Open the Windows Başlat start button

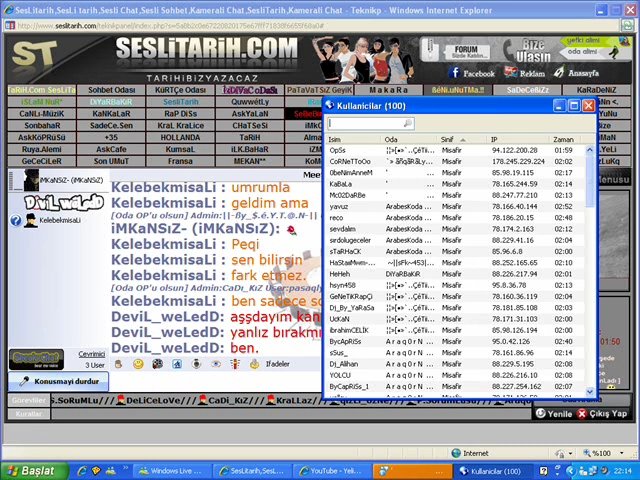pos(34,471)
